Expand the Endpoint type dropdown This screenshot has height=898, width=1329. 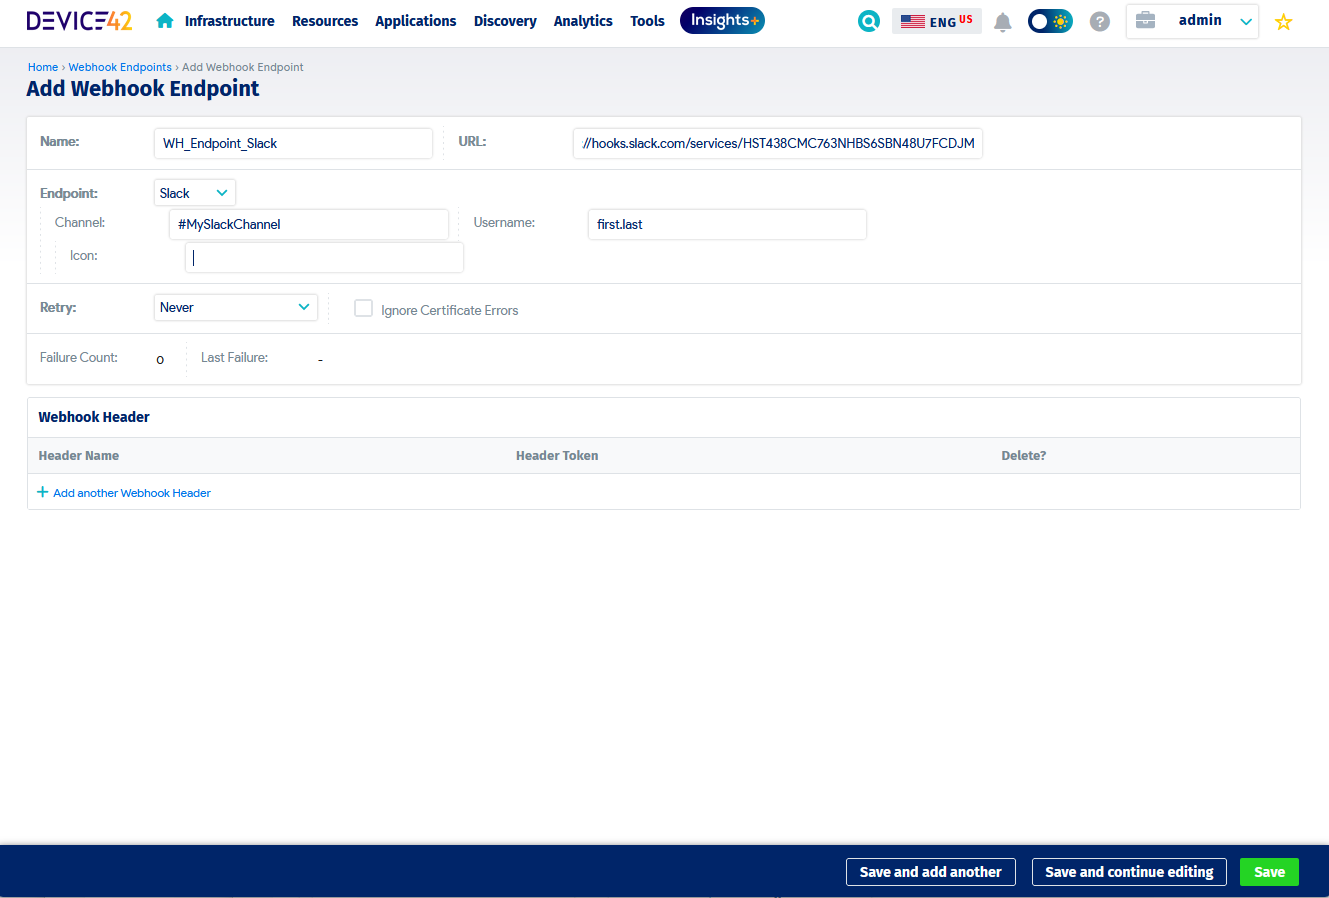pos(195,193)
